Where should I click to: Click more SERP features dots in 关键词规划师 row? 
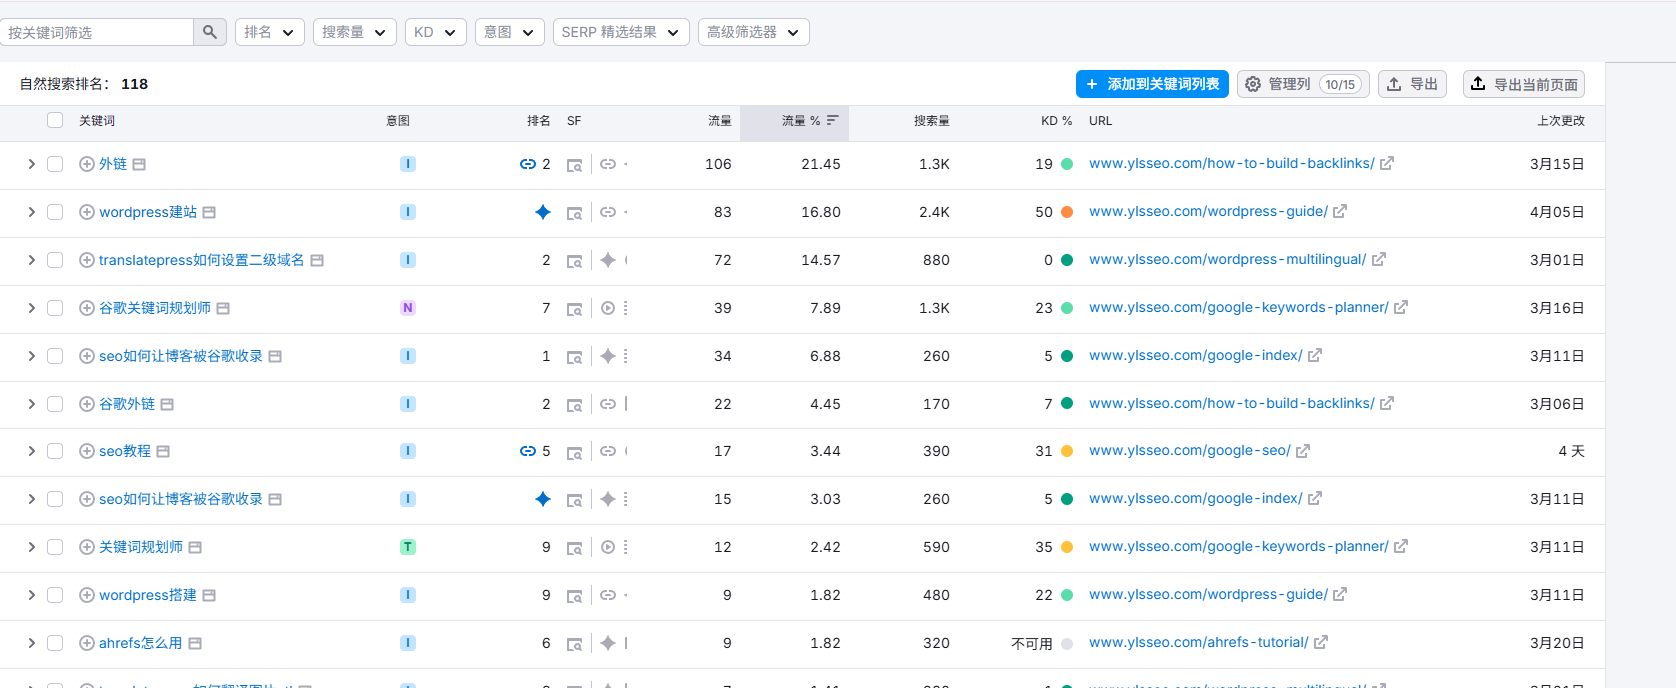tap(626, 547)
